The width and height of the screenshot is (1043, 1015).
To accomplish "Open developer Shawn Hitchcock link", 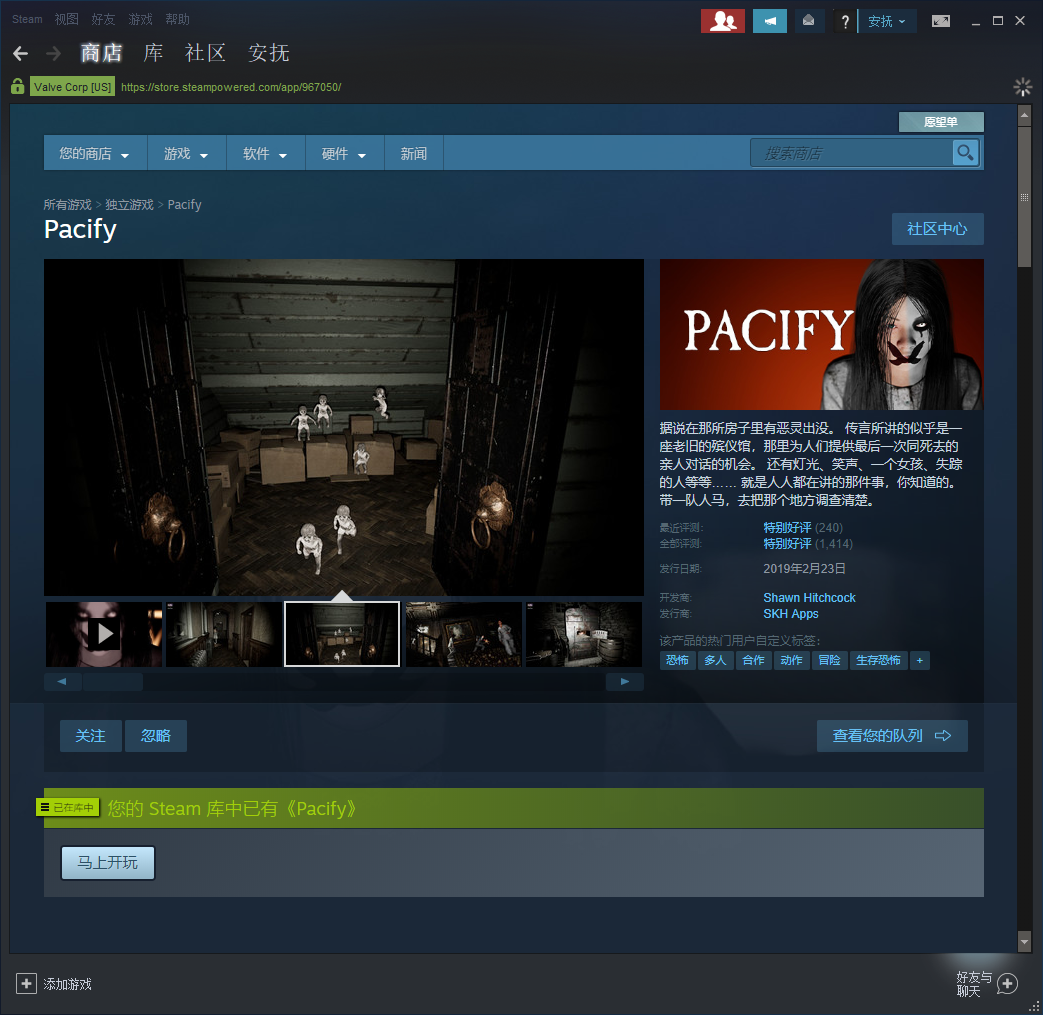I will coord(809,597).
